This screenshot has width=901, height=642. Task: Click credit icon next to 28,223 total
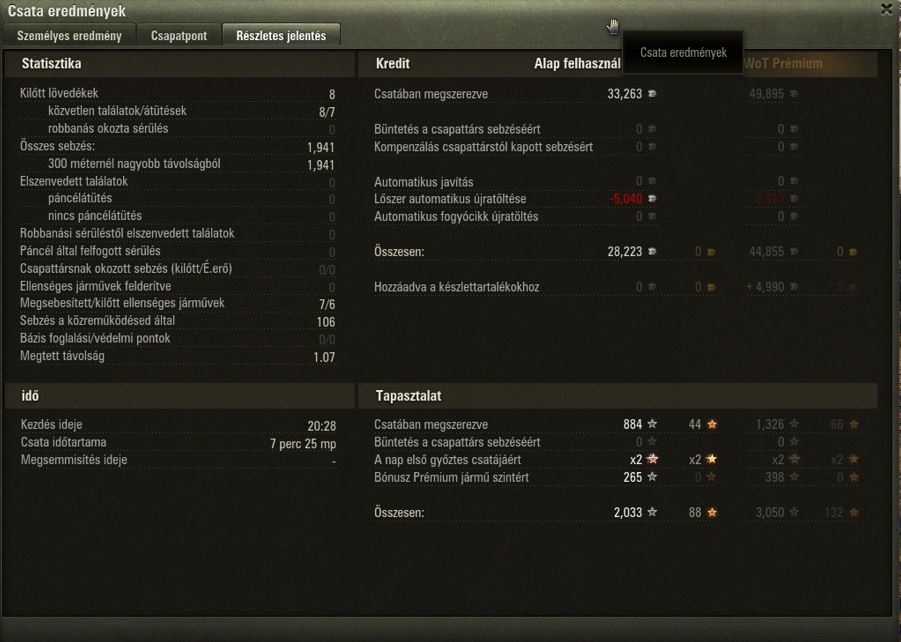[652, 251]
